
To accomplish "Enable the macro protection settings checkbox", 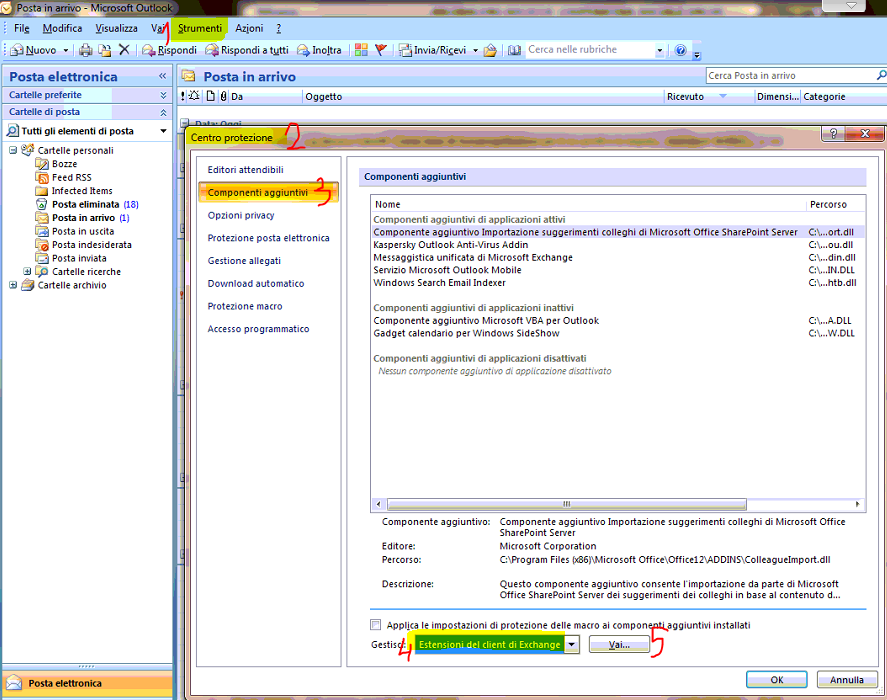I will click(x=376, y=625).
